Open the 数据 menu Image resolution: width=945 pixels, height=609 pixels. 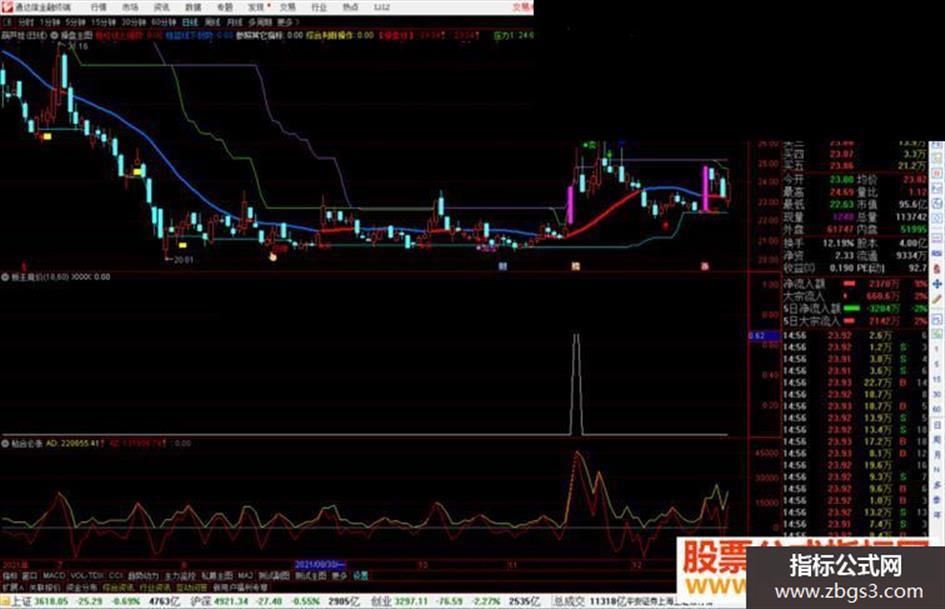pos(193,7)
